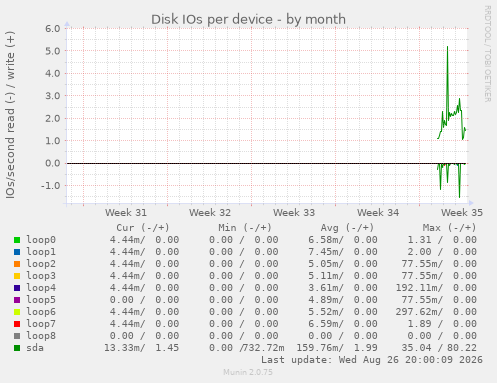Click the sda max value '35.04 / 80.22'
497x383 pixels.
pos(439,348)
